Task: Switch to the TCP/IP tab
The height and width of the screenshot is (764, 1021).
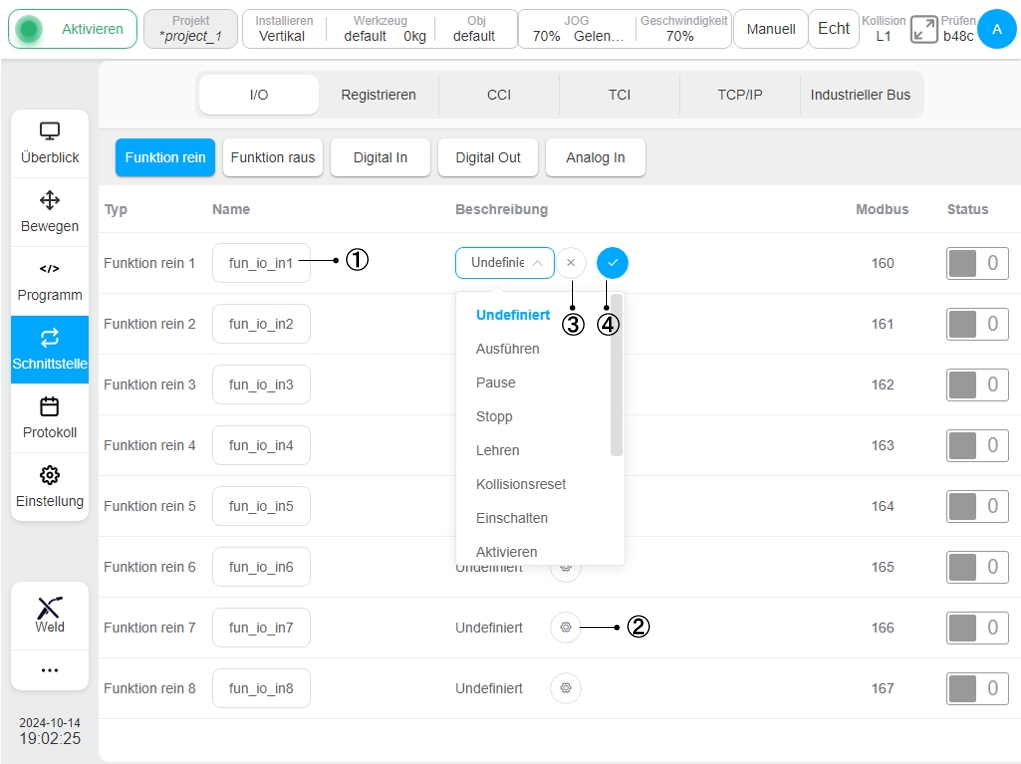Action: coord(740,94)
